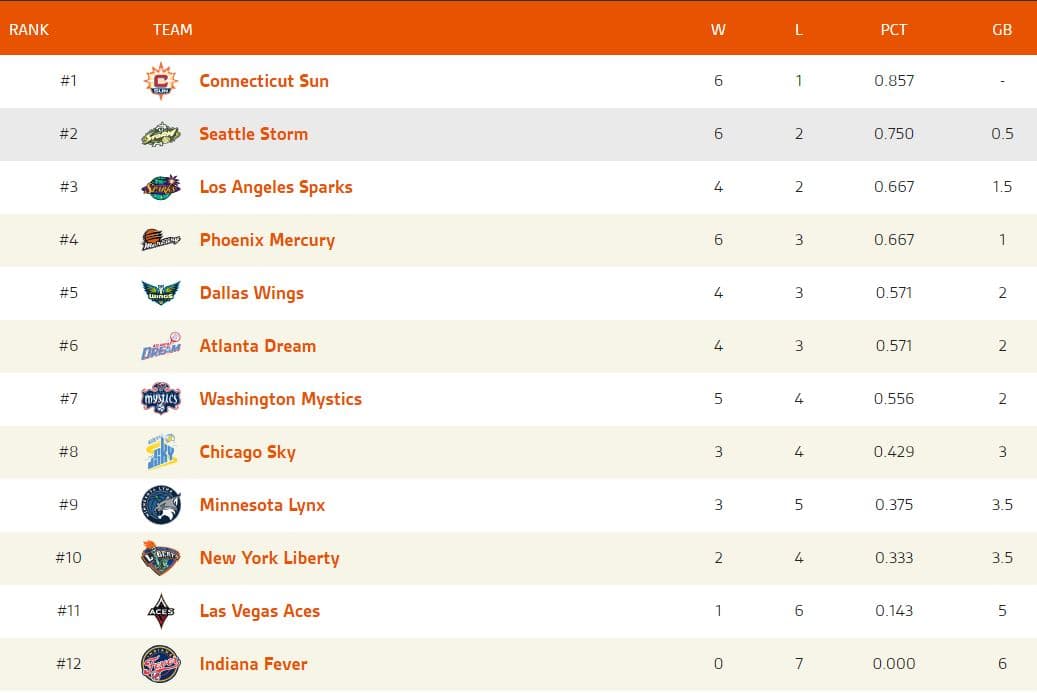This screenshot has width=1037, height=693.
Task: Click the New York Liberty logo
Action: tap(161, 558)
